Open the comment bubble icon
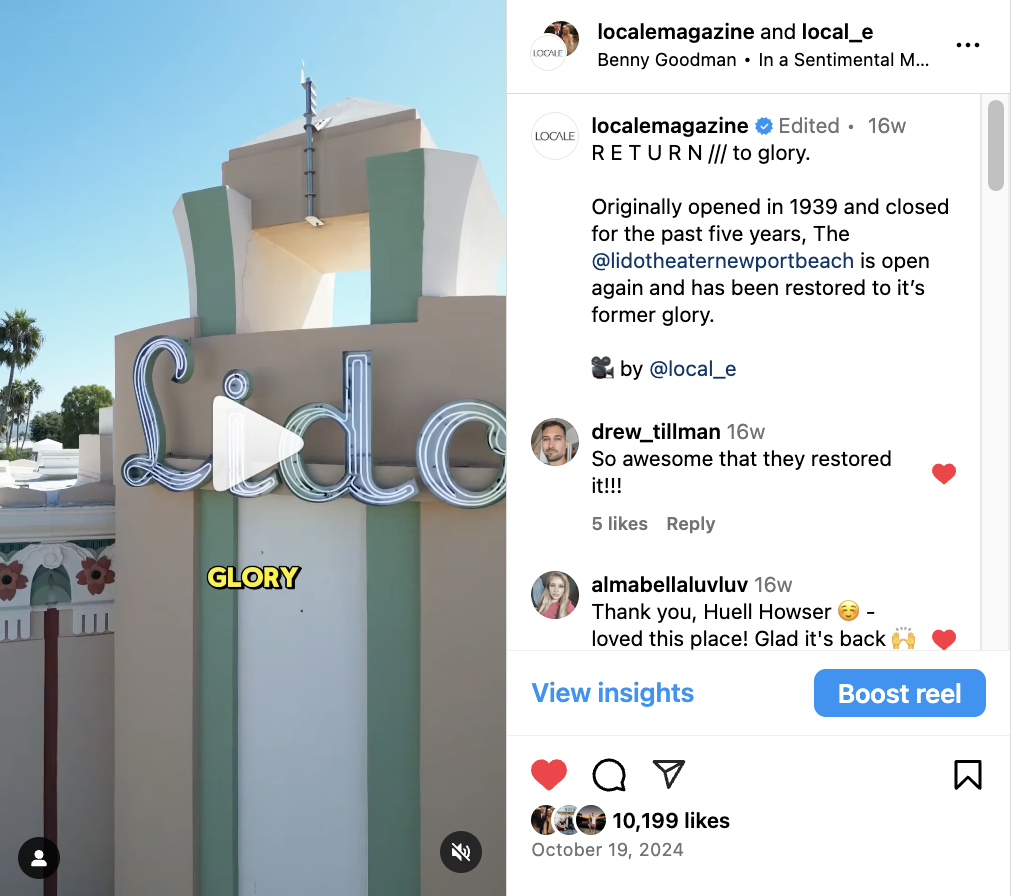1012x896 pixels. pos(609,775)
